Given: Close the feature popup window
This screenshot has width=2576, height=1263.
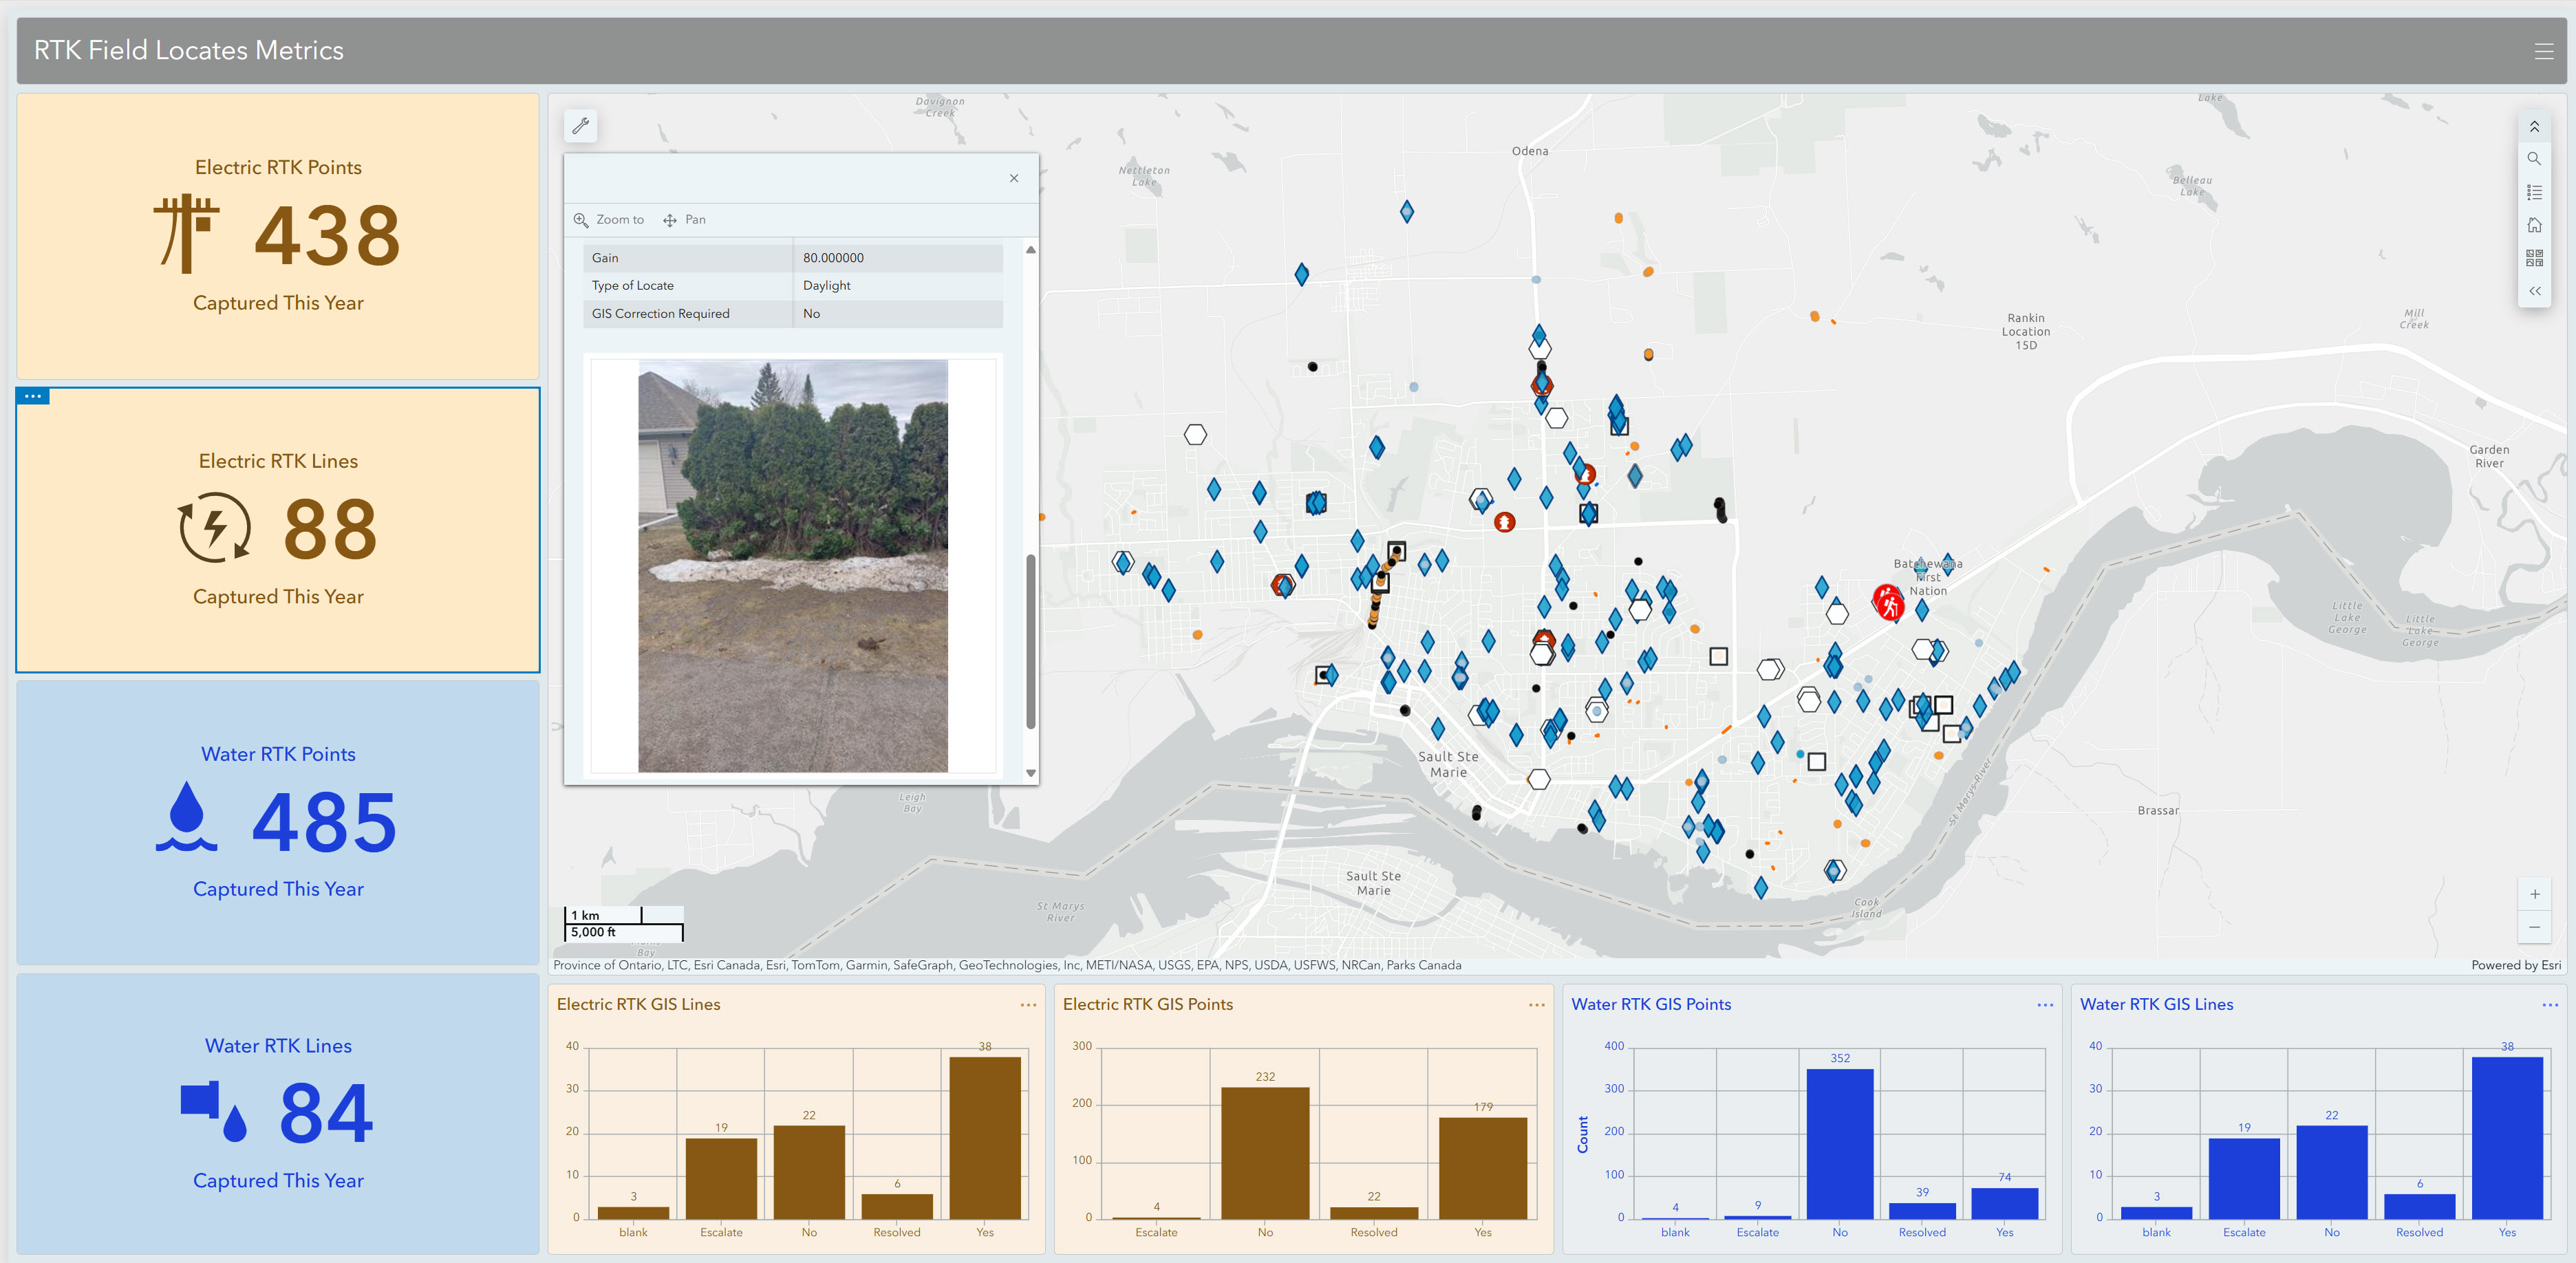Looking at the screenshot, I should pos(1014,178).
